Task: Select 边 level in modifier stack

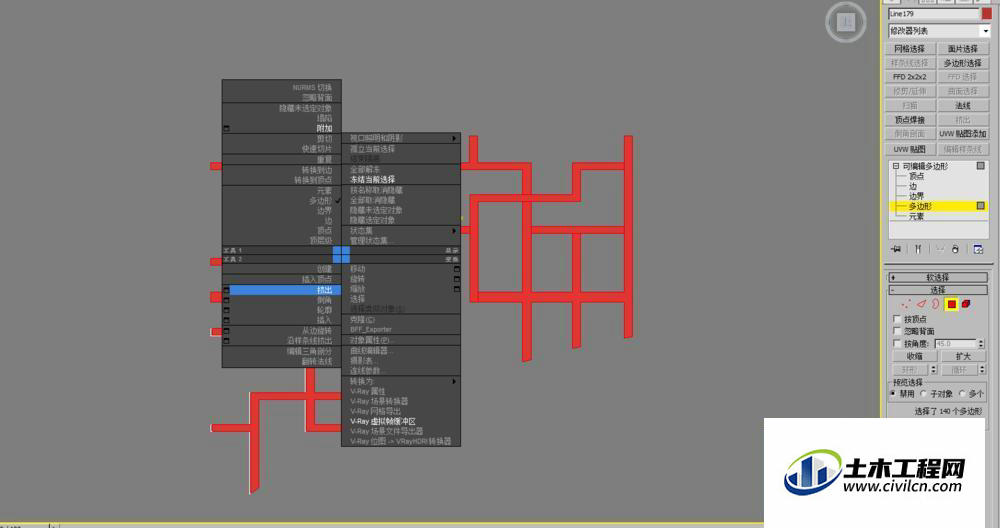Action: [x=913, y=186]
